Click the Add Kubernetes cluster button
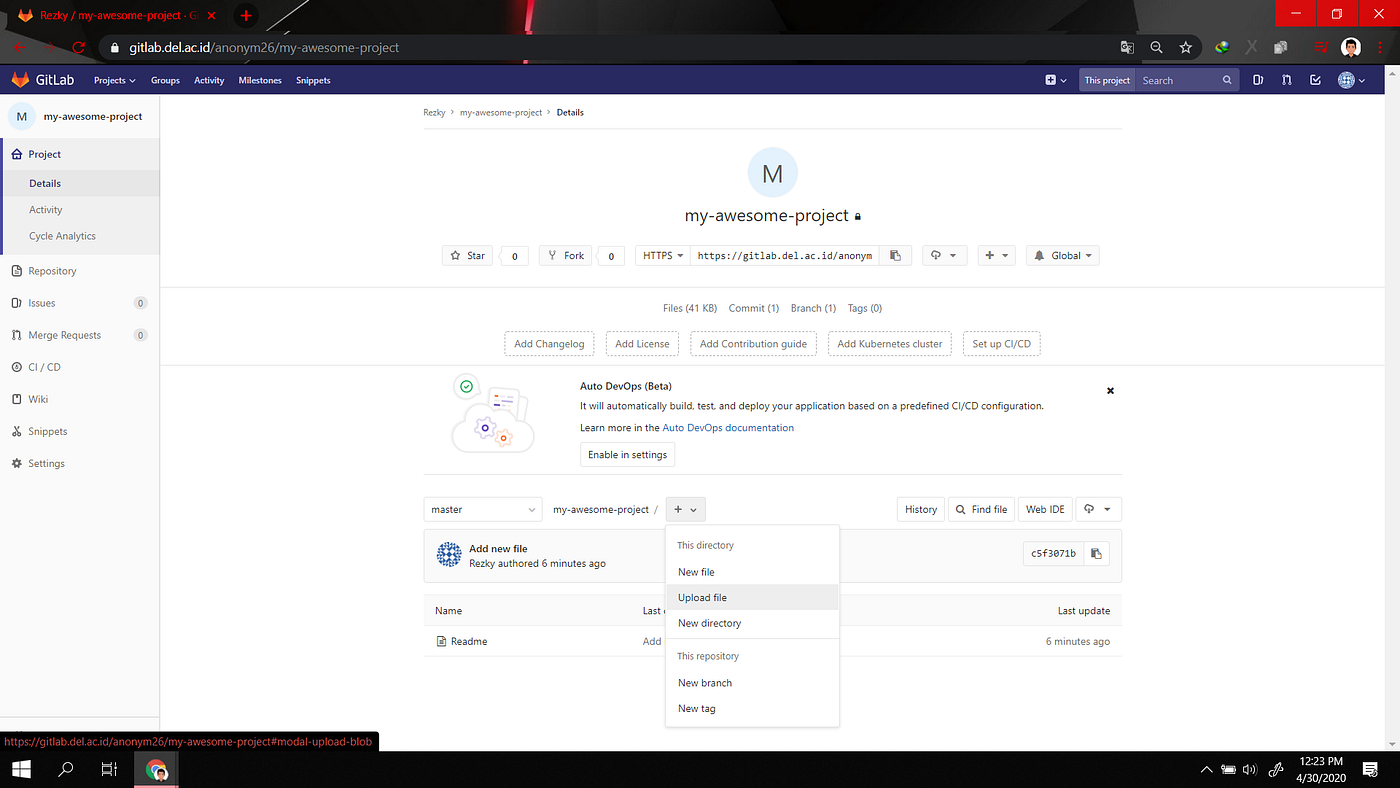The height and width of the screenshot is (788, 1400). [890, 344]
